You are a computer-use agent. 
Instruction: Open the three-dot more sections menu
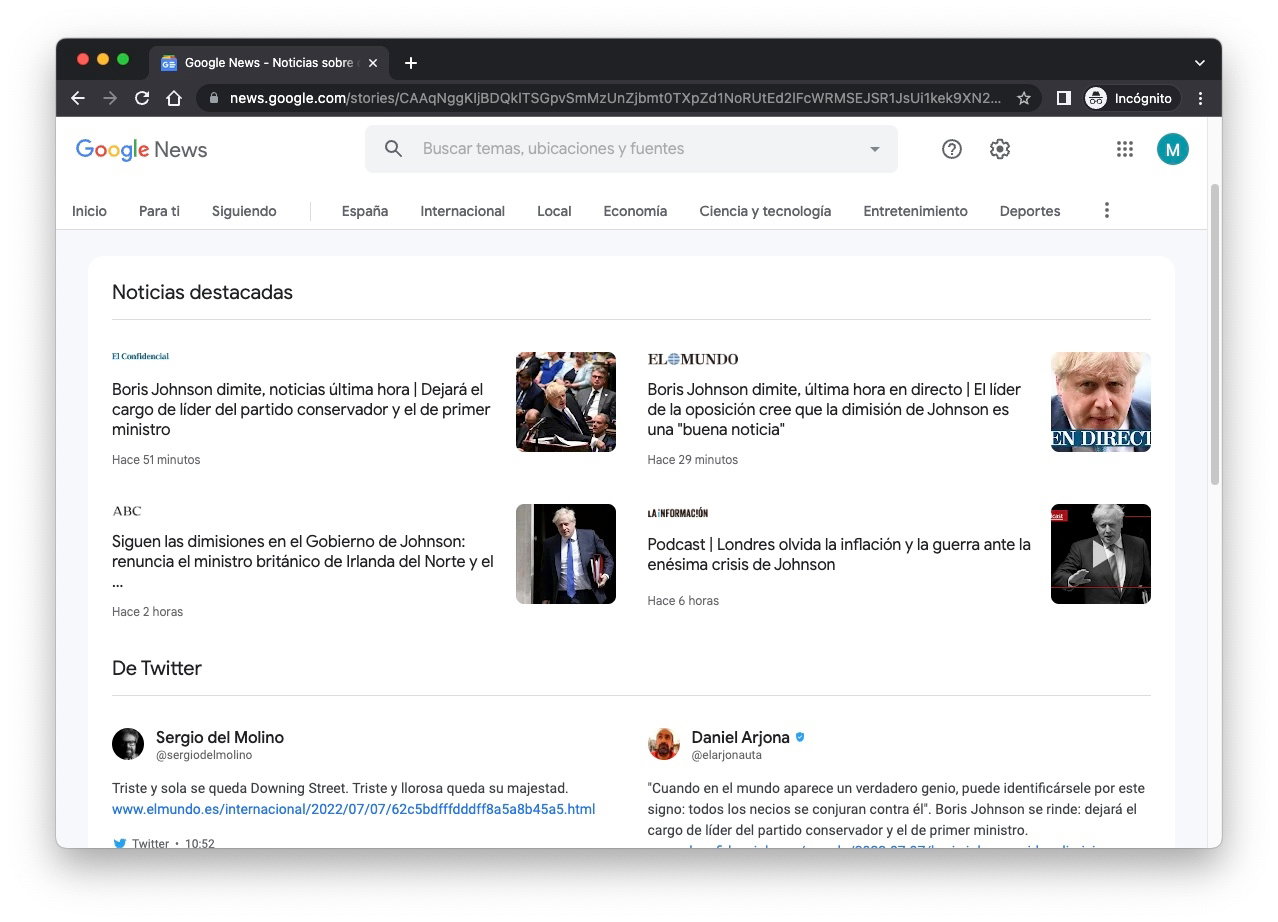pos(1106,210)
